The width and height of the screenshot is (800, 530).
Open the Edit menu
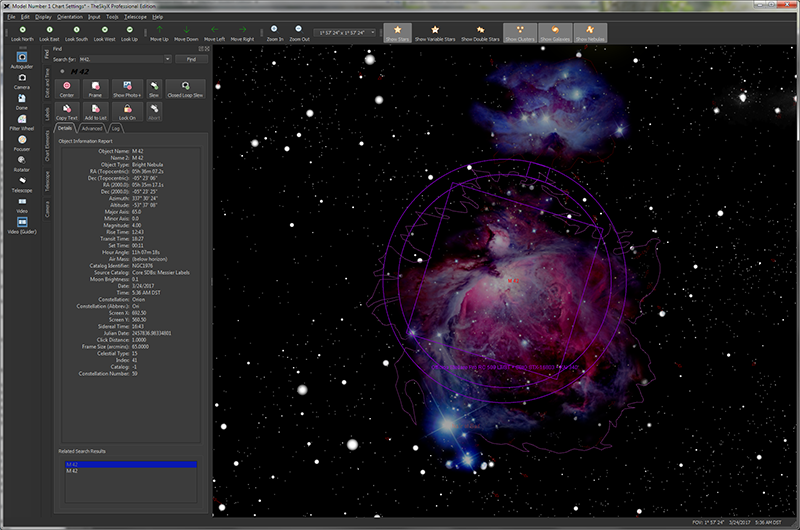[25, 17]
